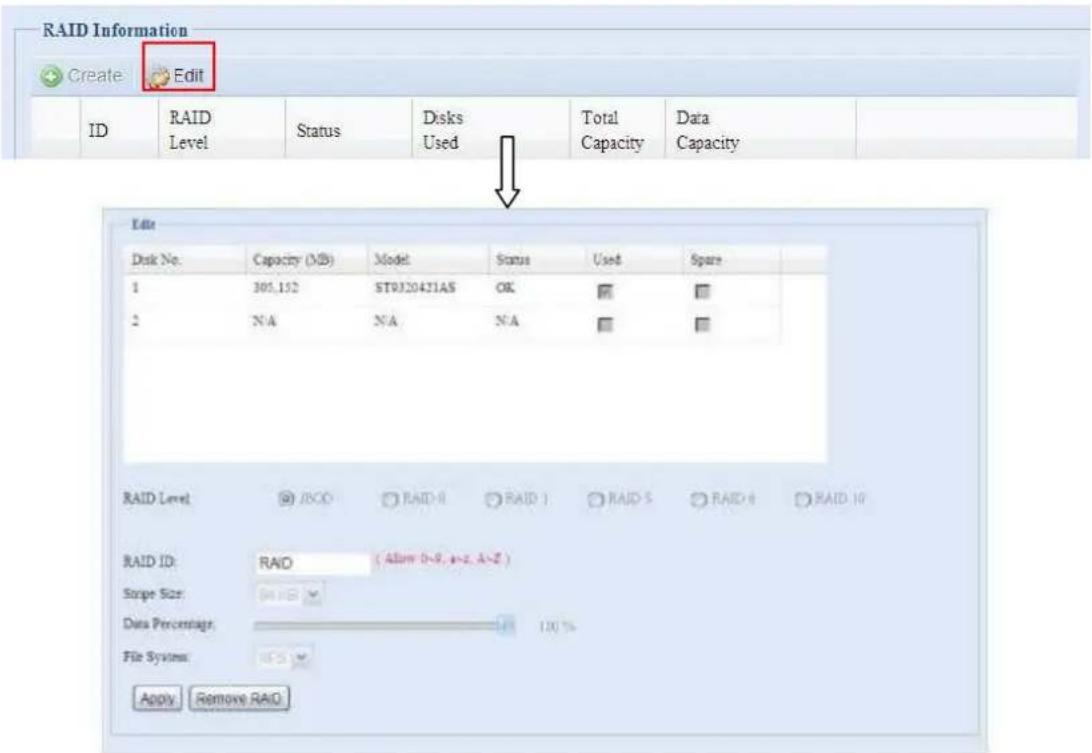
Task: Select the RAID 10 radio button
Action: coord(802,499)
